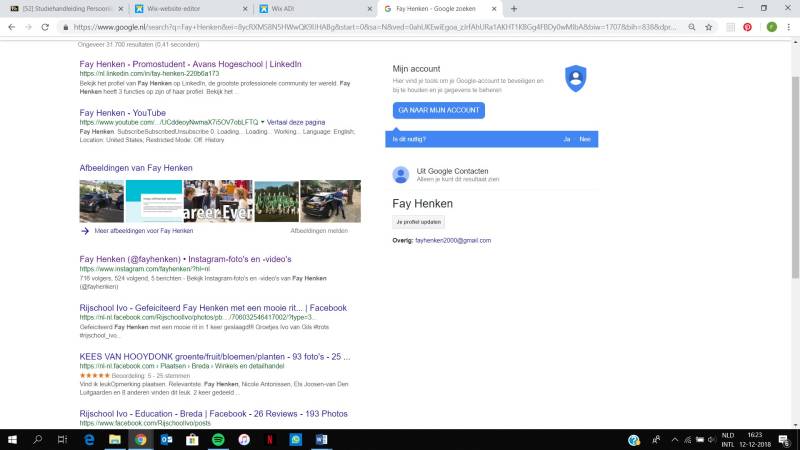The width and height of the screenshot is (800, 450).
Task: Open the Pinterest extension icon
Action: pyautogui.click(x=747, y=27)
